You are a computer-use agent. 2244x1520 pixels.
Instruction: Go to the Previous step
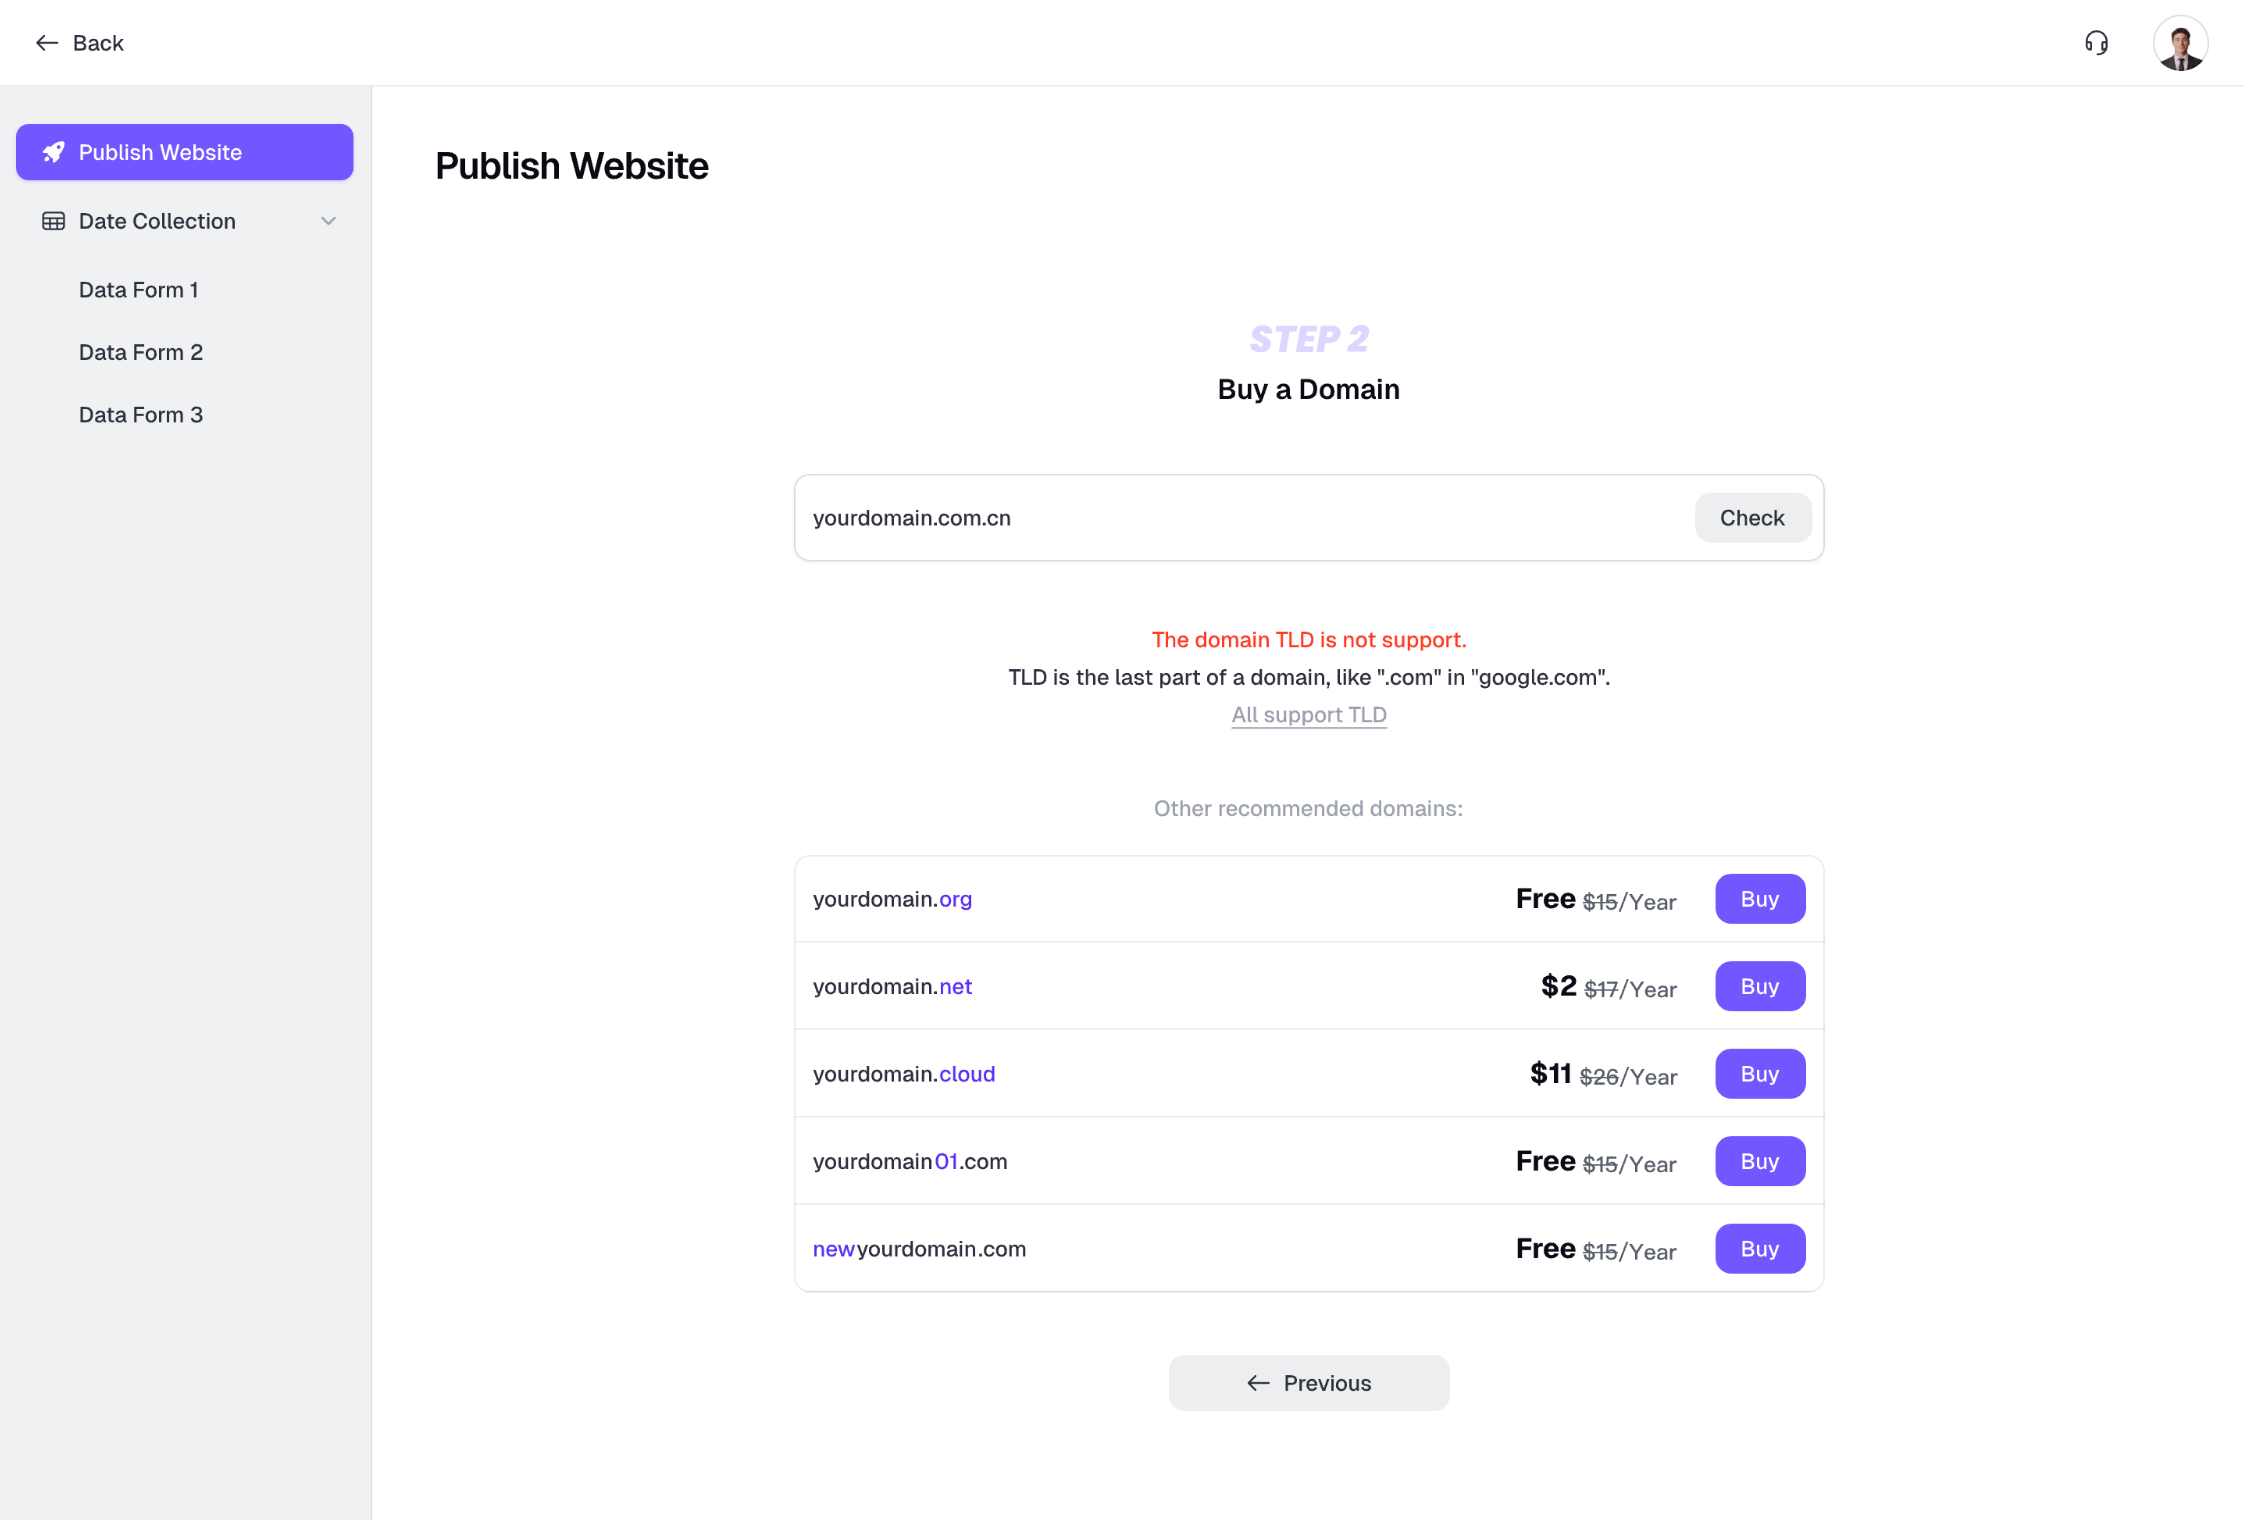(1308, 1383)
